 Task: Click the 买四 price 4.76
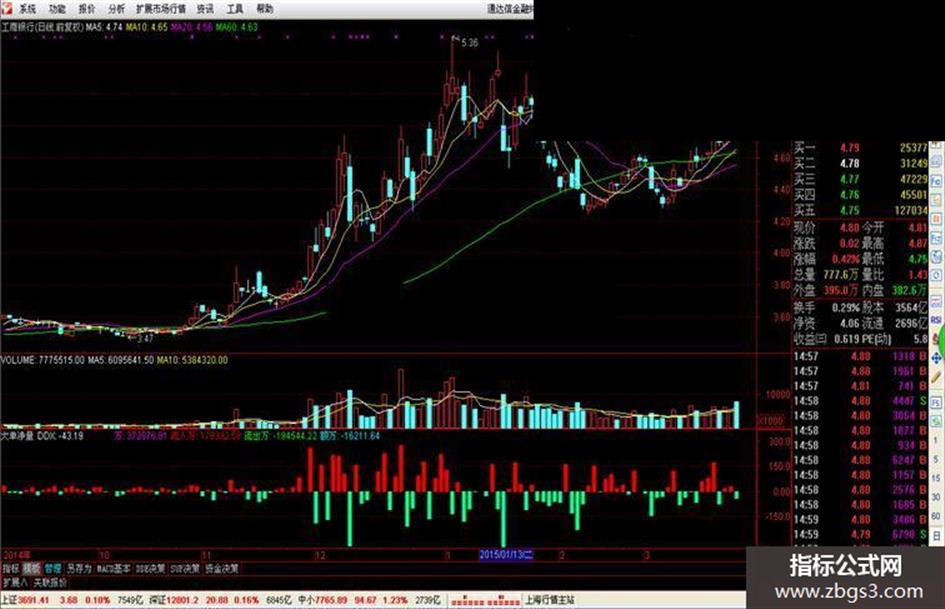[850, 195]
